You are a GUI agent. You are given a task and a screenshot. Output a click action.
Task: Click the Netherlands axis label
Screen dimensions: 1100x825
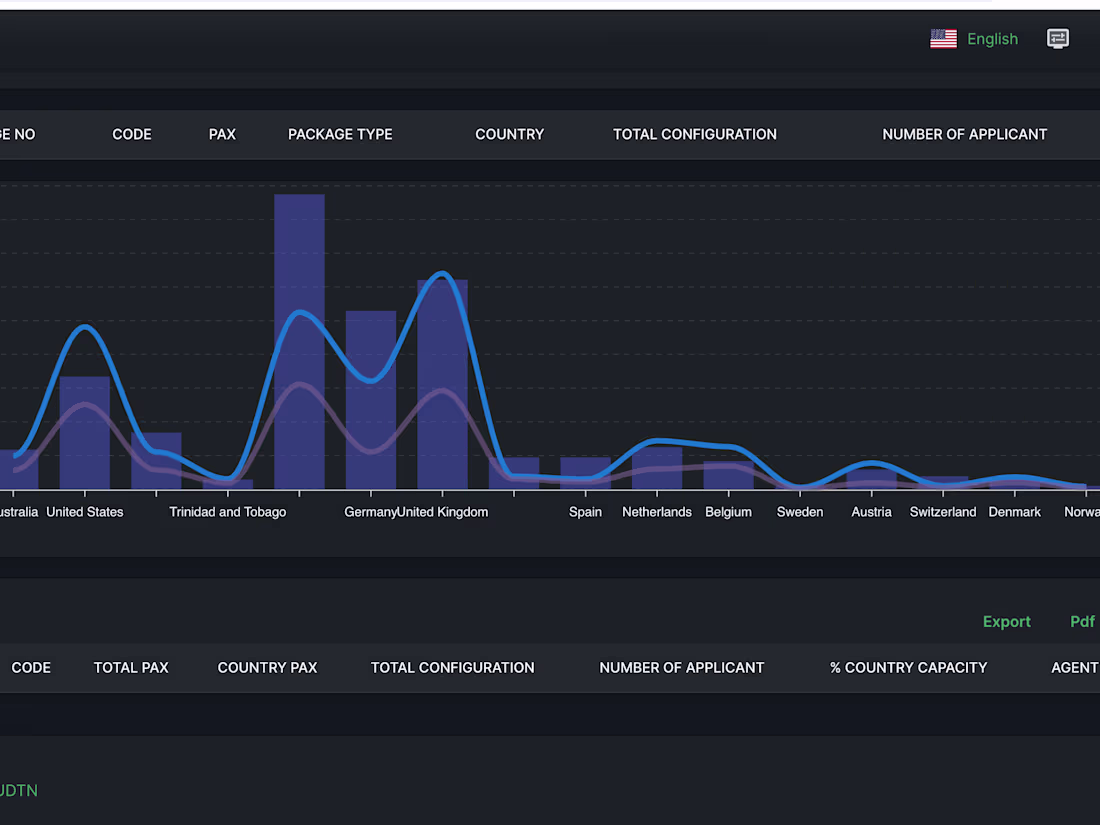click(x=657, y=512)
